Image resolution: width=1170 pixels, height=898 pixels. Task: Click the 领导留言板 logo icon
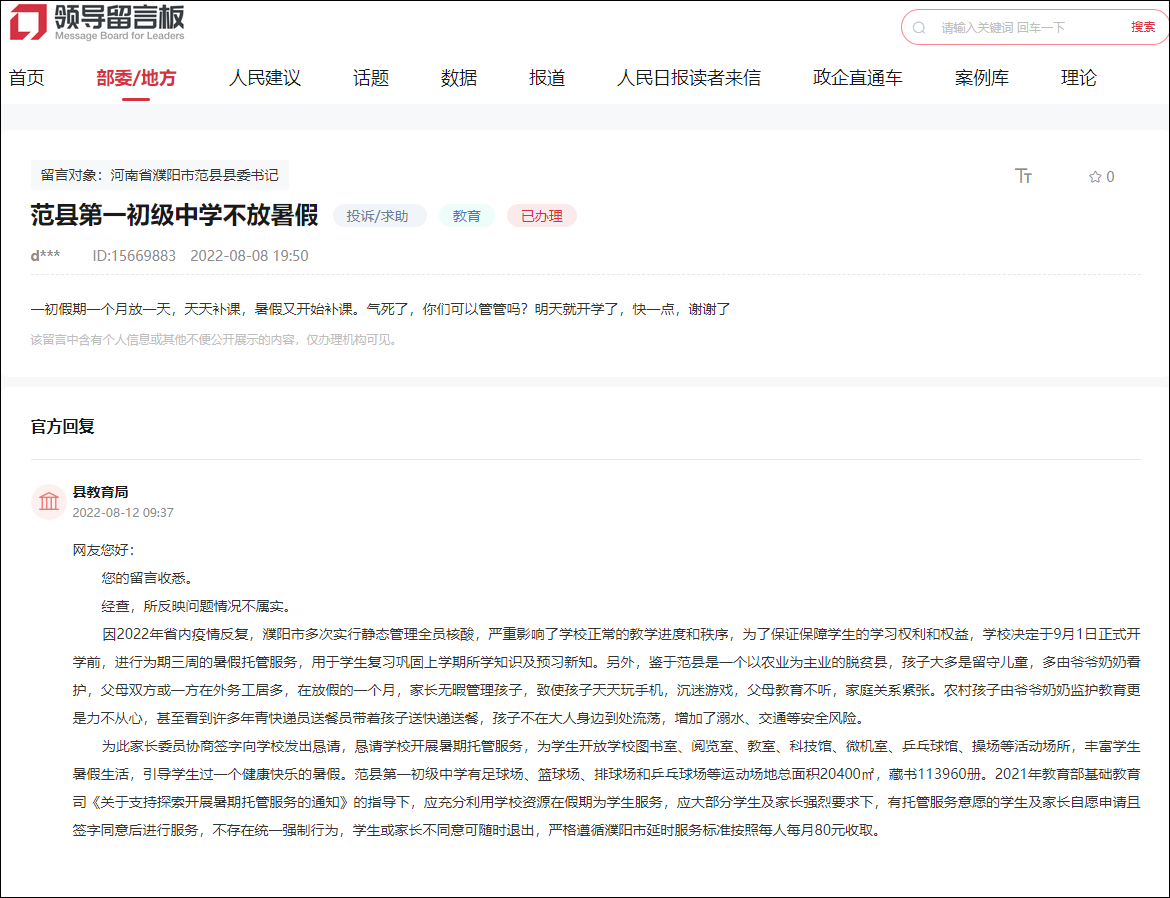pyautogui.click(x=28, y=24)
